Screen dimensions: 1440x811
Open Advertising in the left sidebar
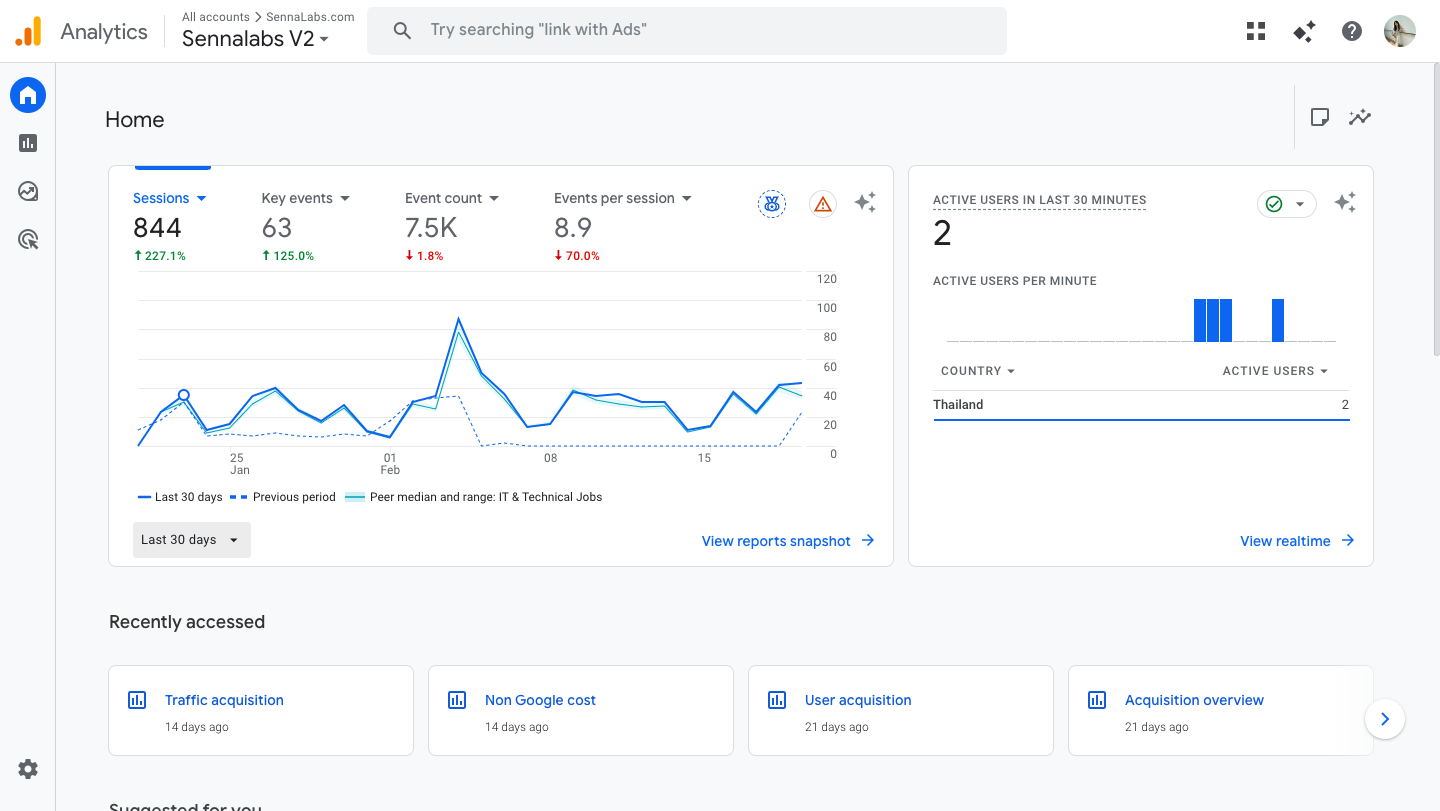click(x=28, y=239)
